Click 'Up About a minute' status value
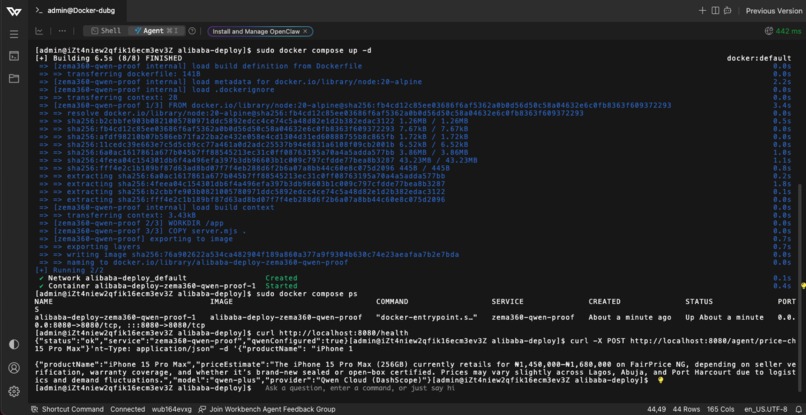This screenshot has height=415, width=806. [724, 317]
